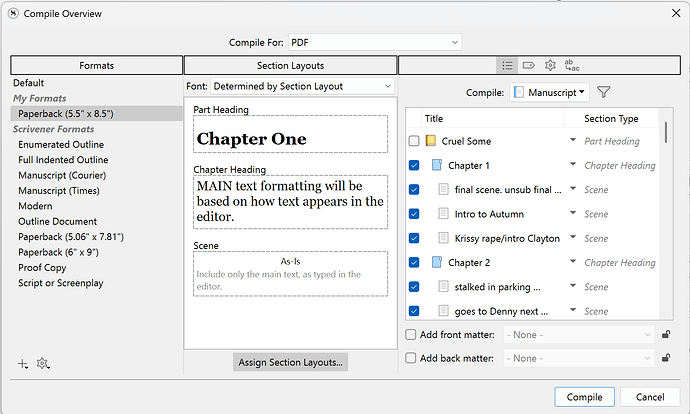The height and width of the screenshot is (414, 690).
Task: Select the Full Indented Outline format
Action: (63, 160)
